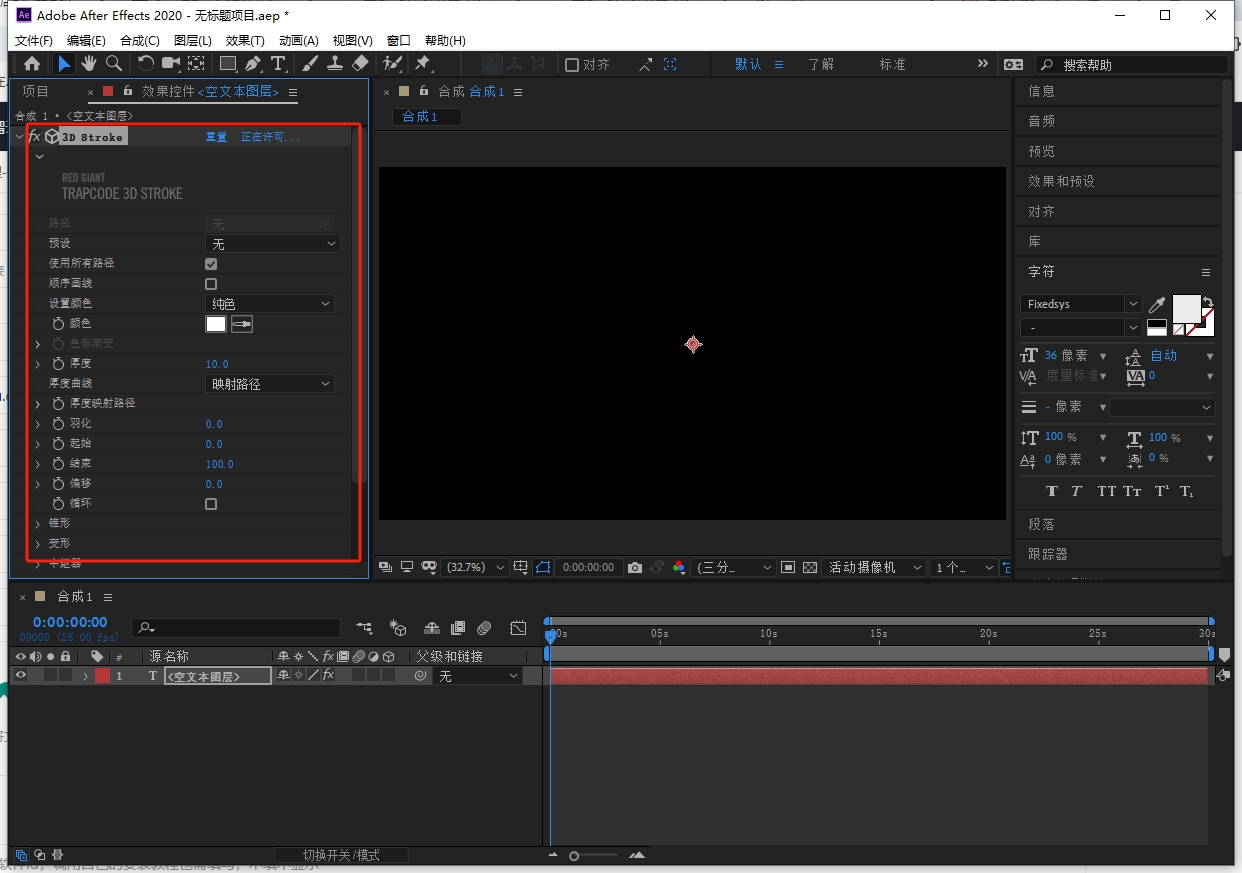Click the Home icon in toolbar

pos(32,64)
